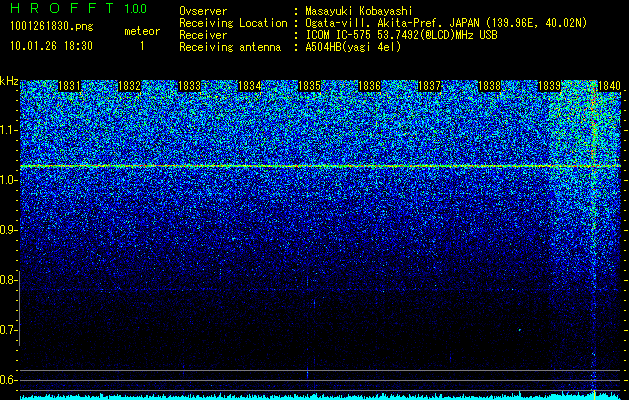The image size is (629, 400).
Task: Click the 1833 time marker
Action: click(189, 86)
